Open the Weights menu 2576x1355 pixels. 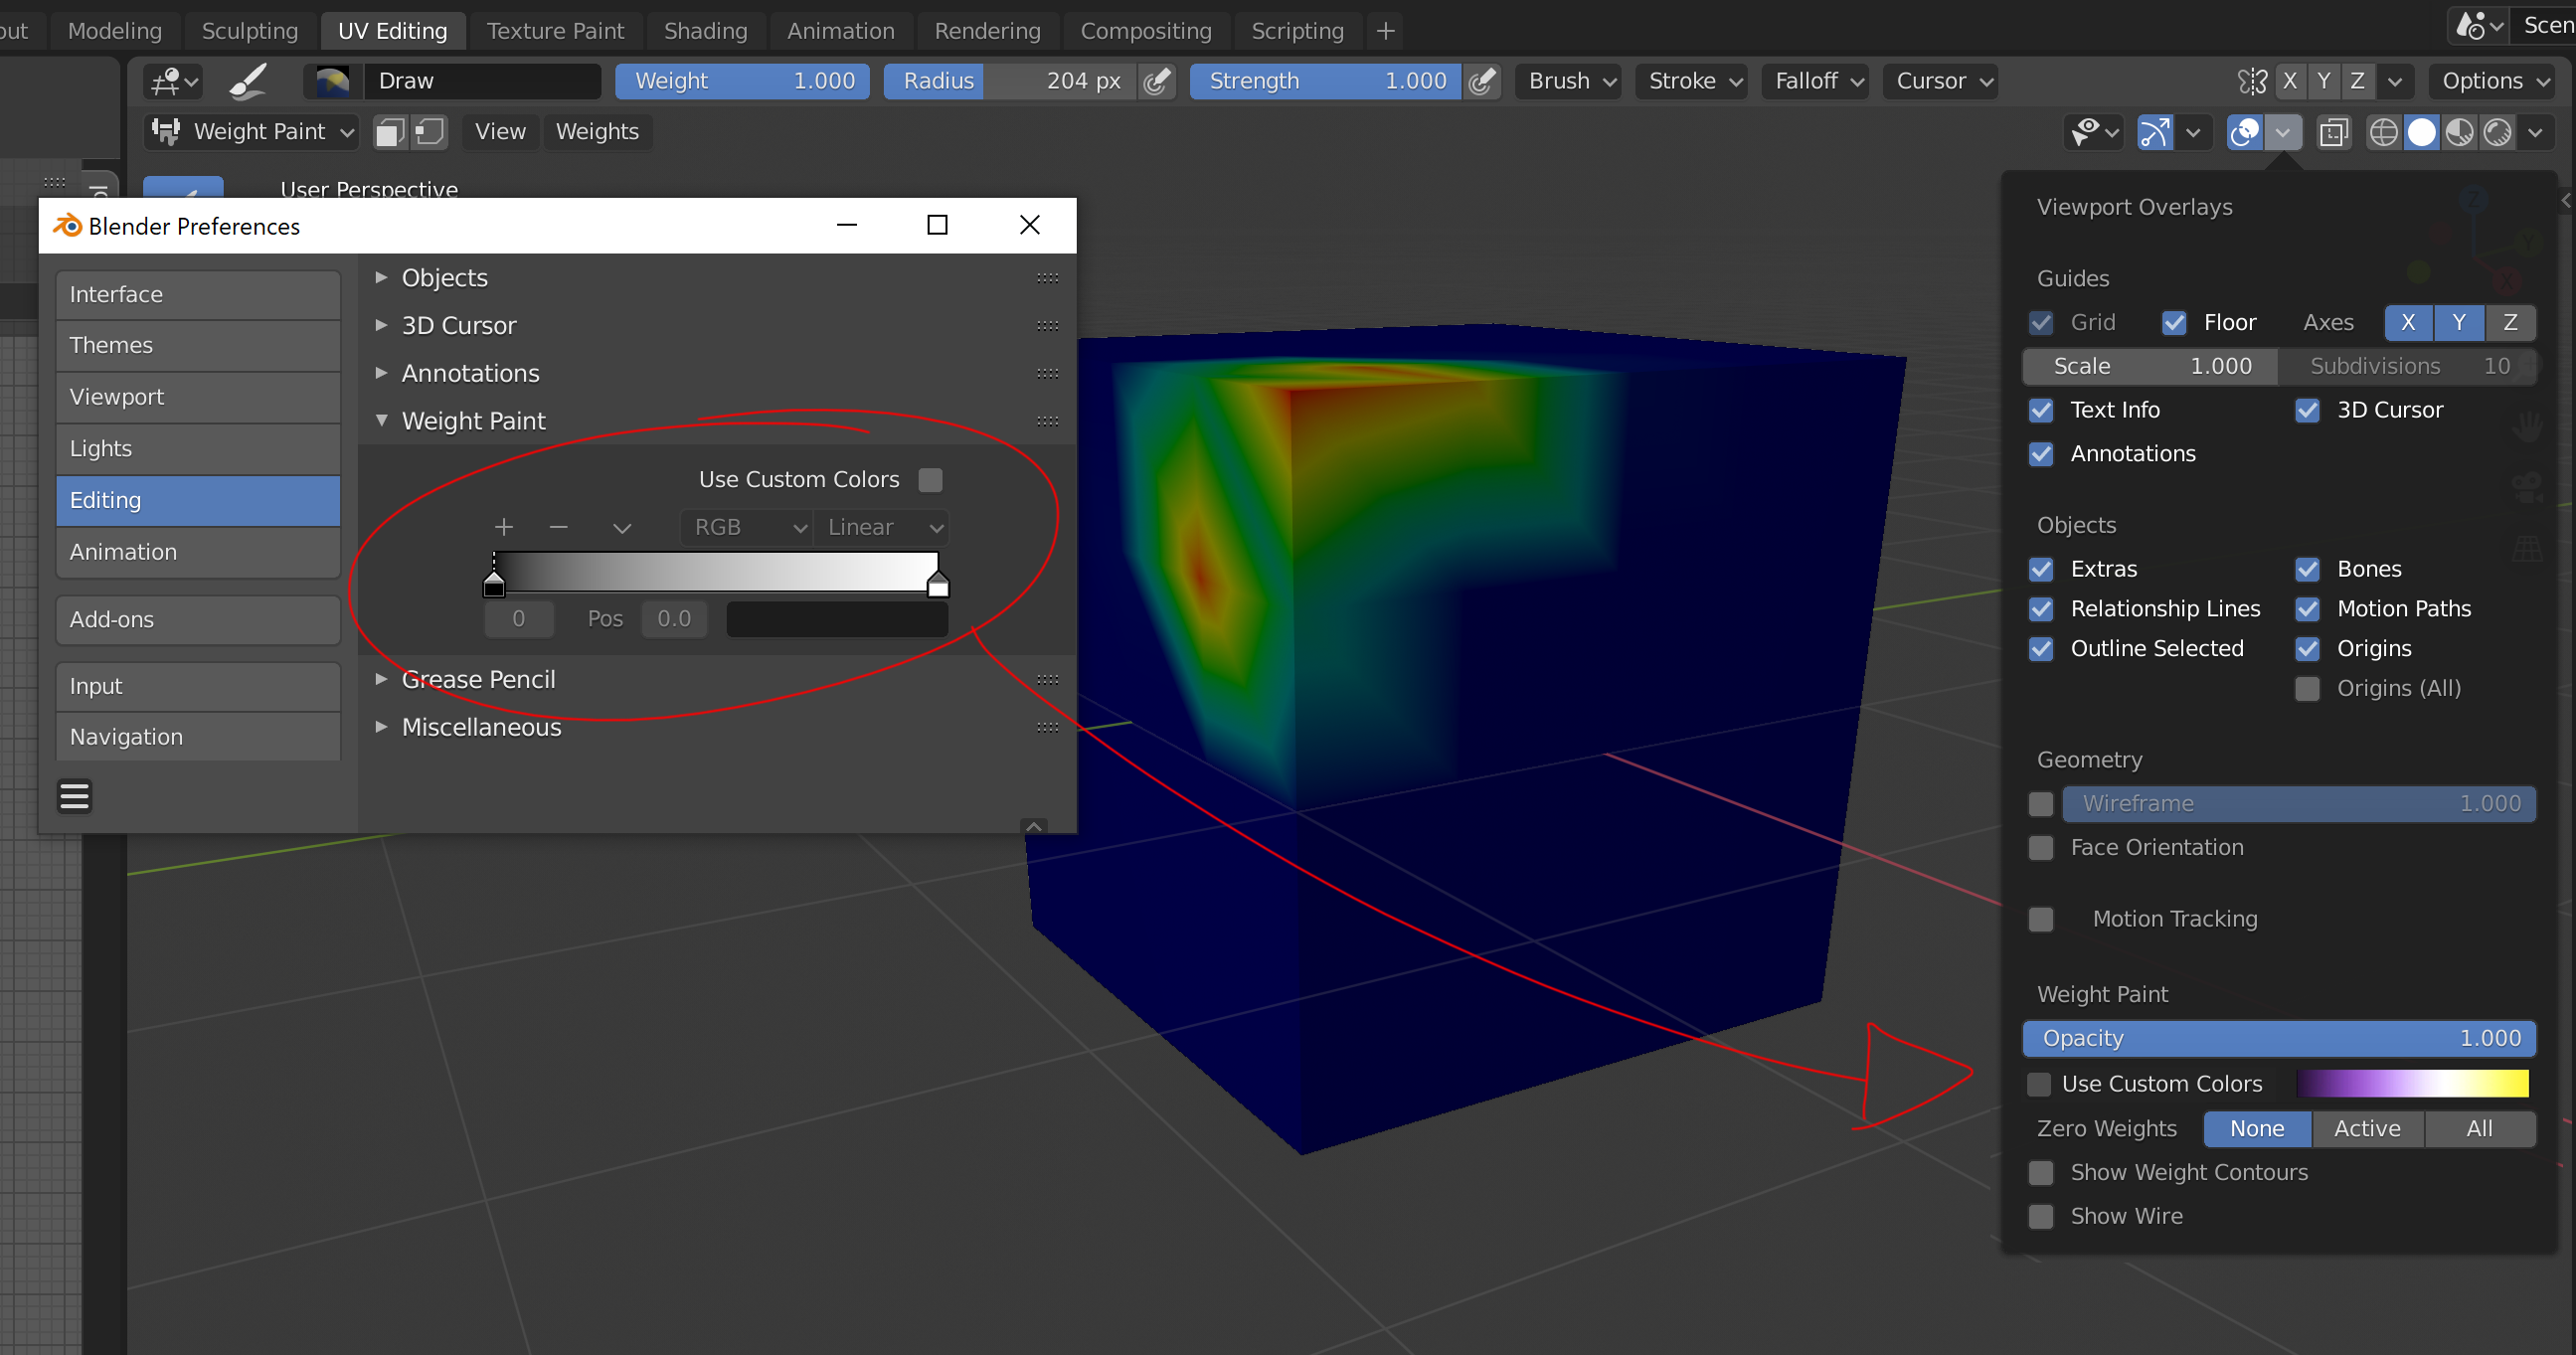pyautogui.click(x=597, y=132)
